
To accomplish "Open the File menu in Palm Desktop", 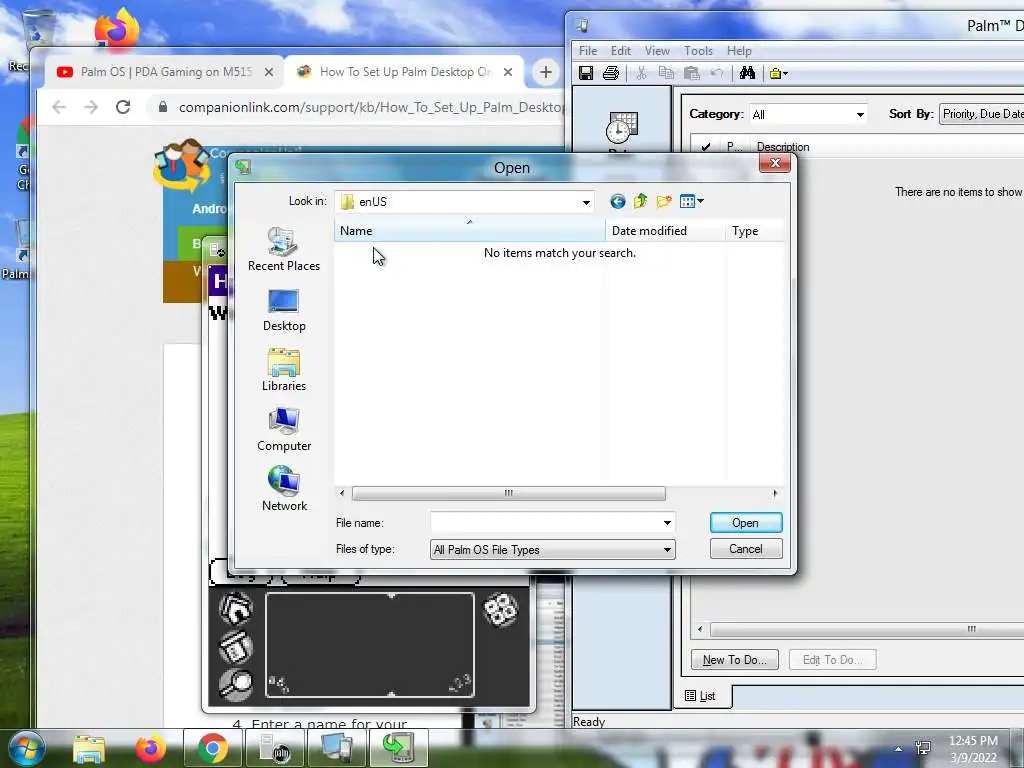I will [588, 50].
